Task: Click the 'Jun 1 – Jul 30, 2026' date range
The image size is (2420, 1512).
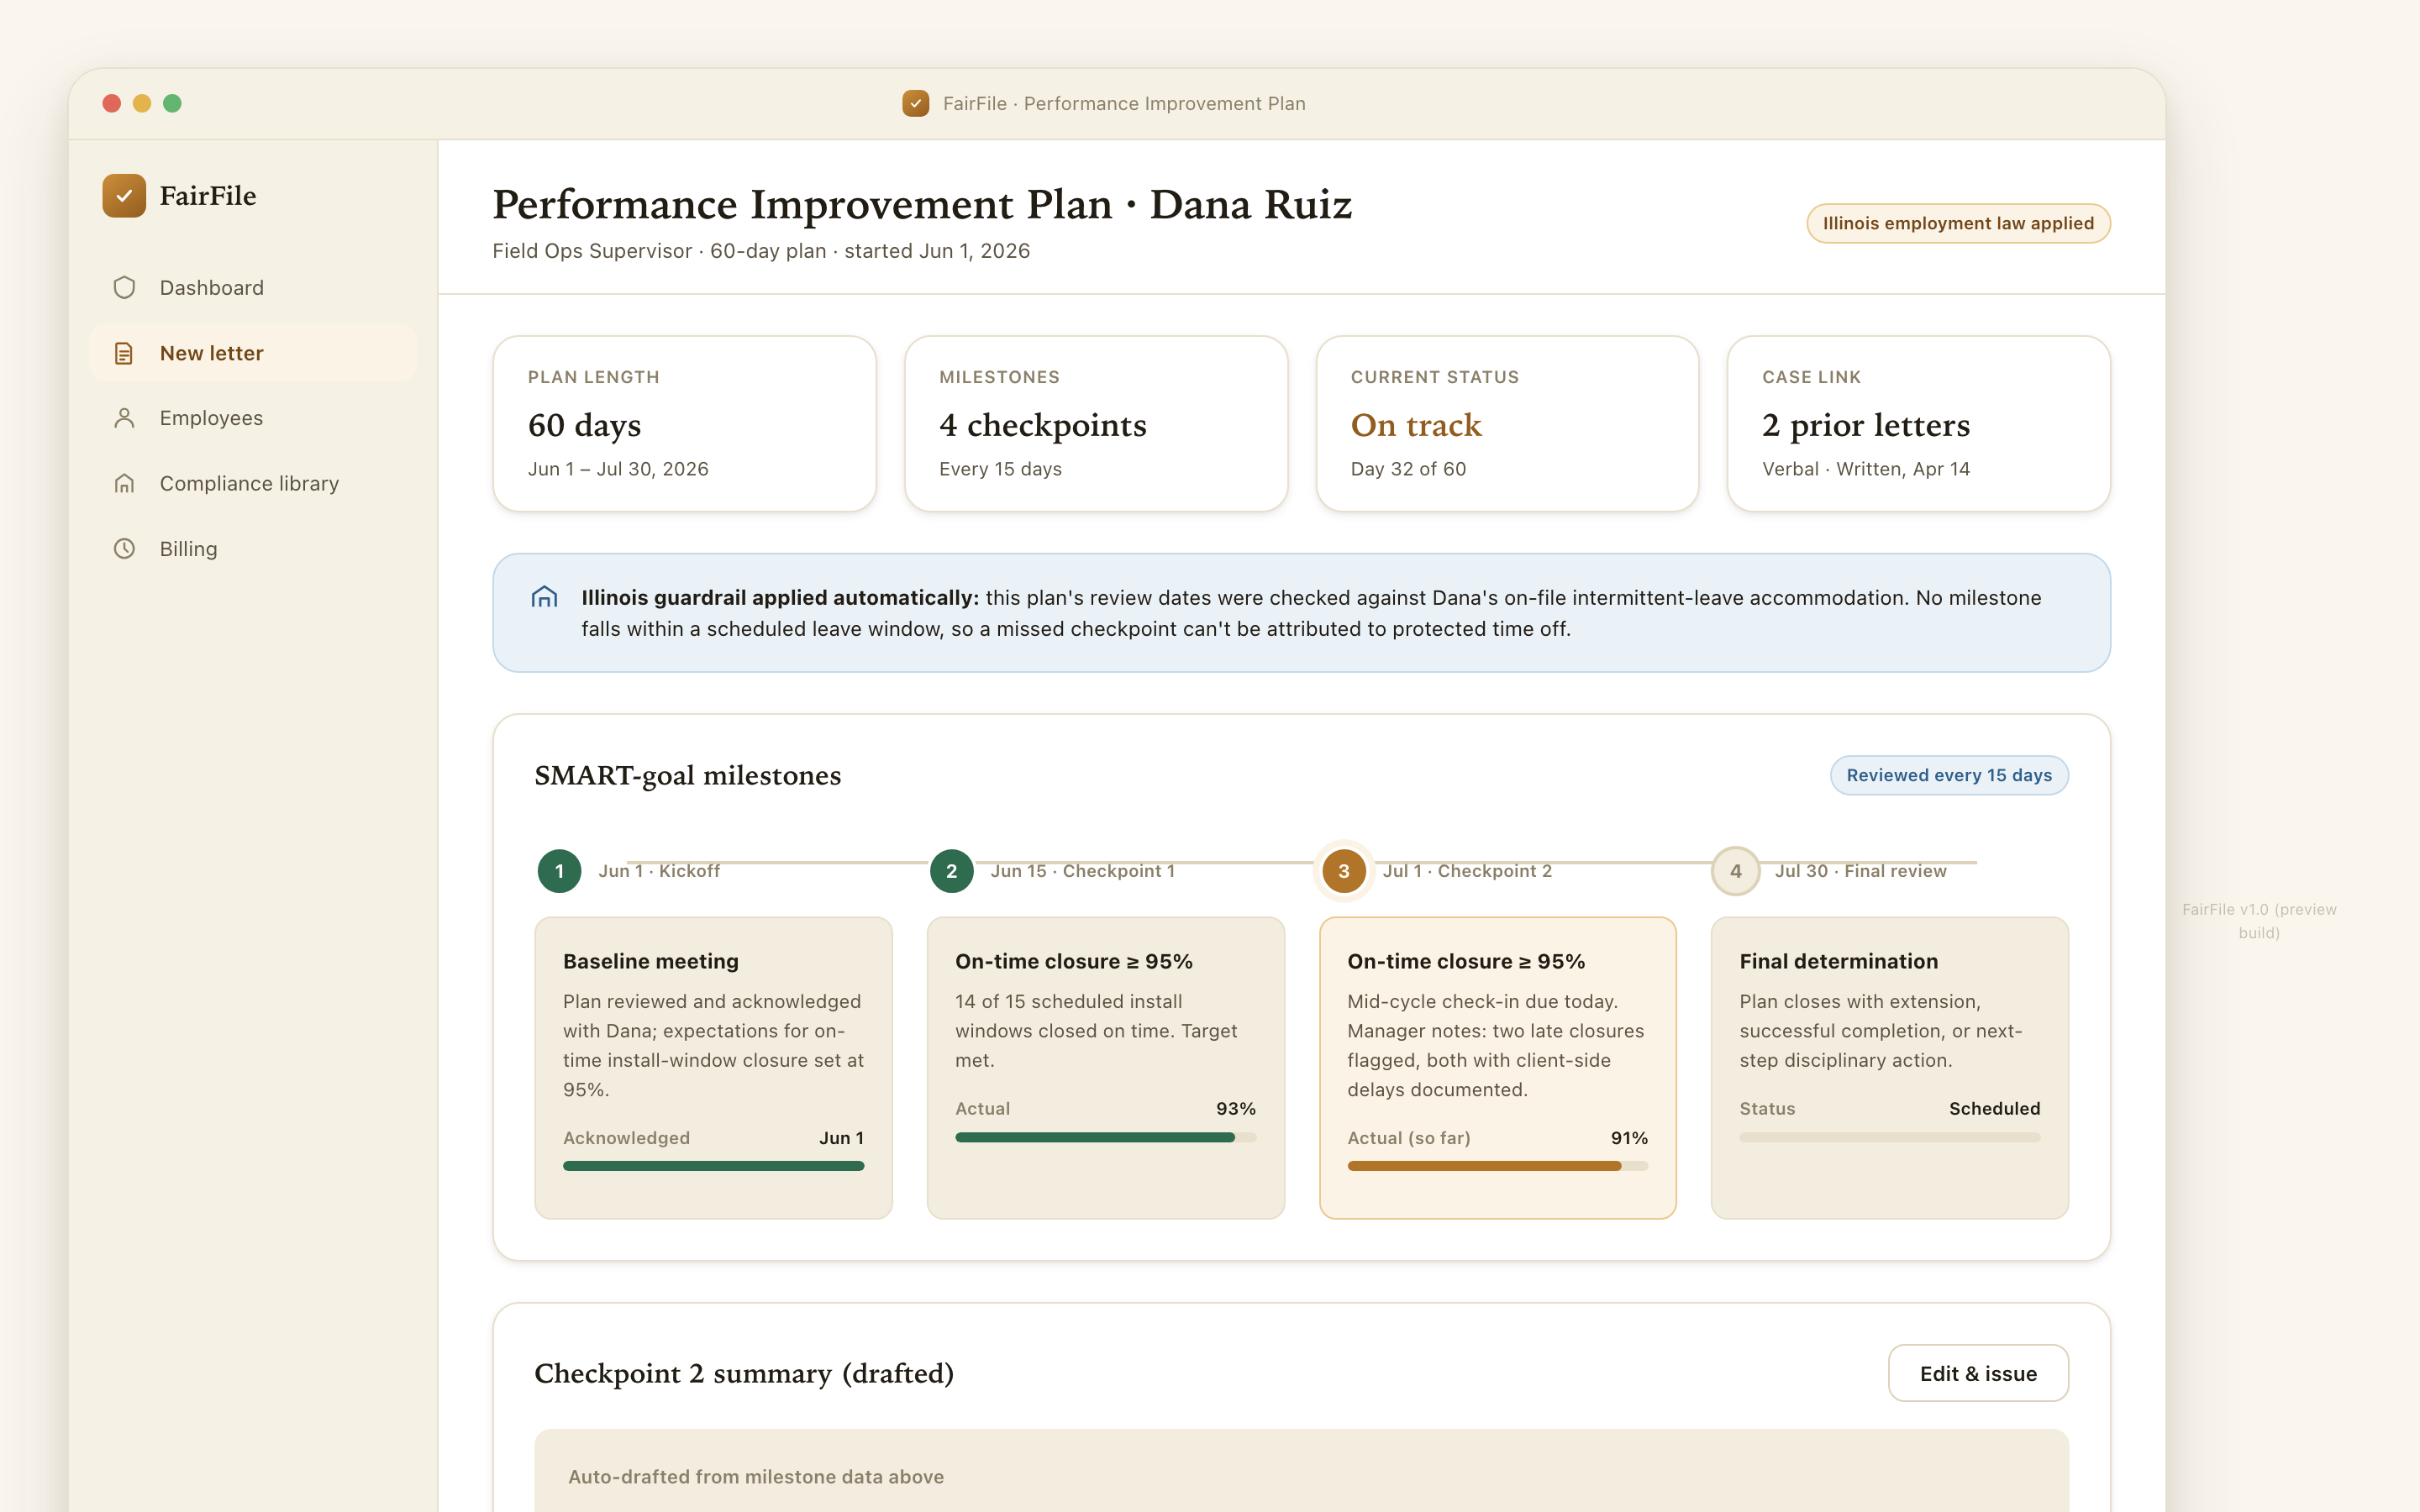Action: click(618, 469)
